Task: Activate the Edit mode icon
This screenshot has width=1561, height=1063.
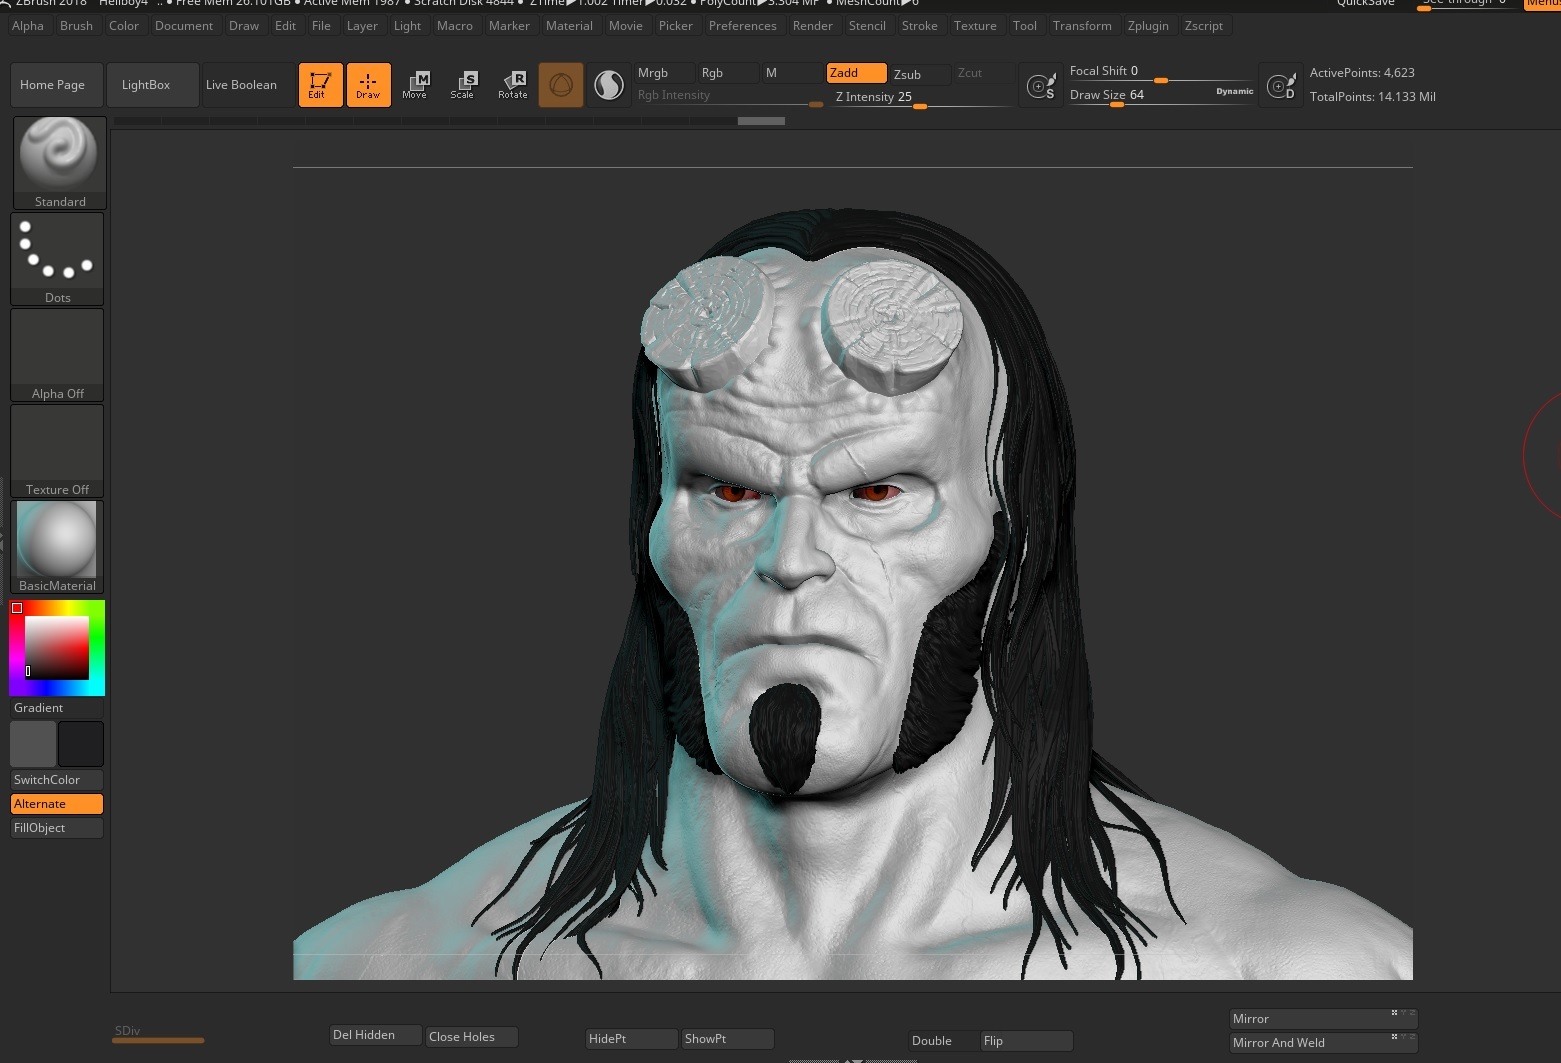Action: coord(320,84)
